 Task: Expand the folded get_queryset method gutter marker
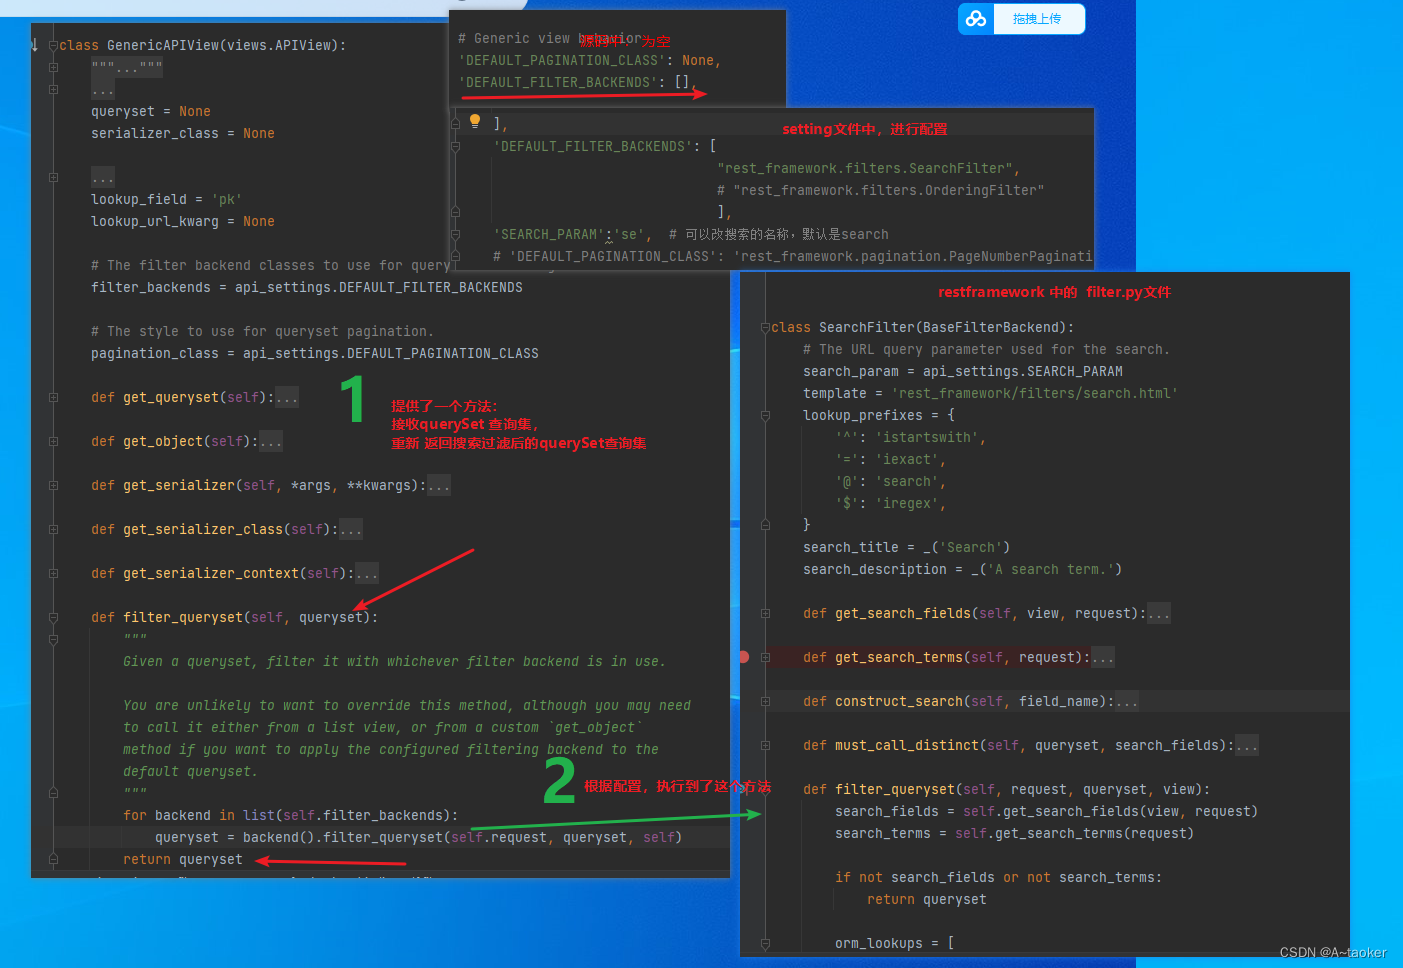pyautogui.click(x=53, y=397)
